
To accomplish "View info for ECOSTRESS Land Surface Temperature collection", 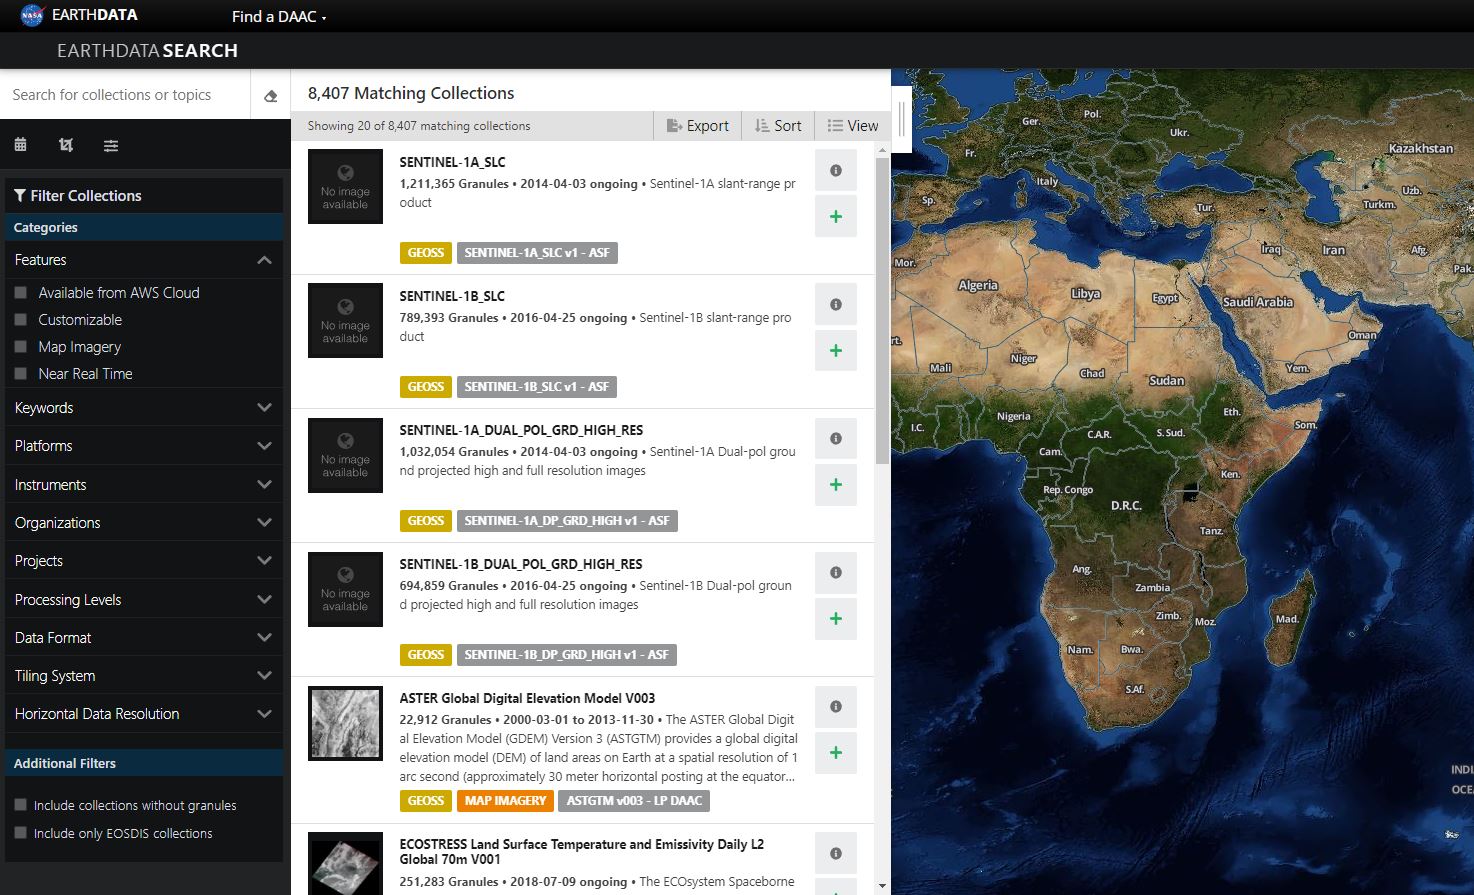I will coord(836,853).
